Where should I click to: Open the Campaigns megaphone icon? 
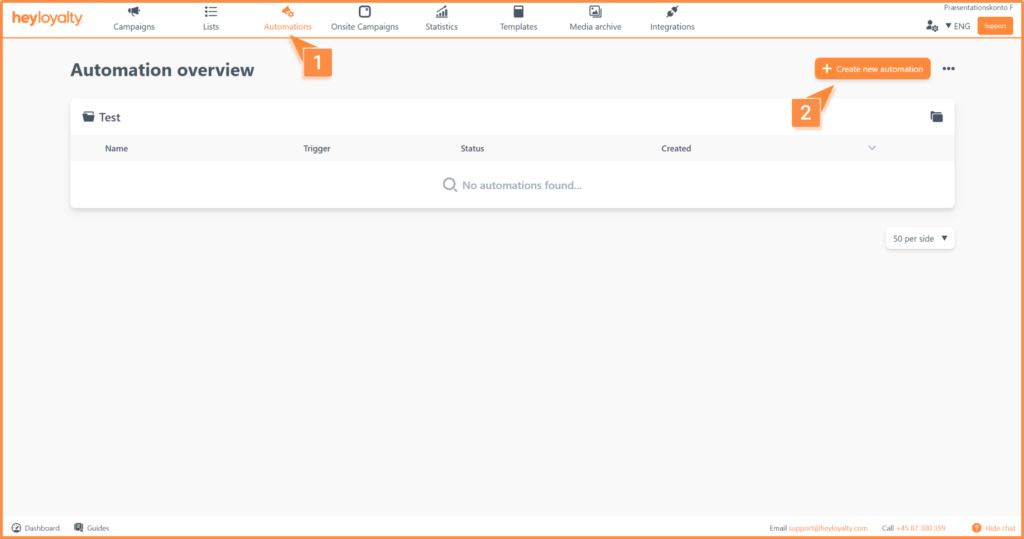[134, 12]
